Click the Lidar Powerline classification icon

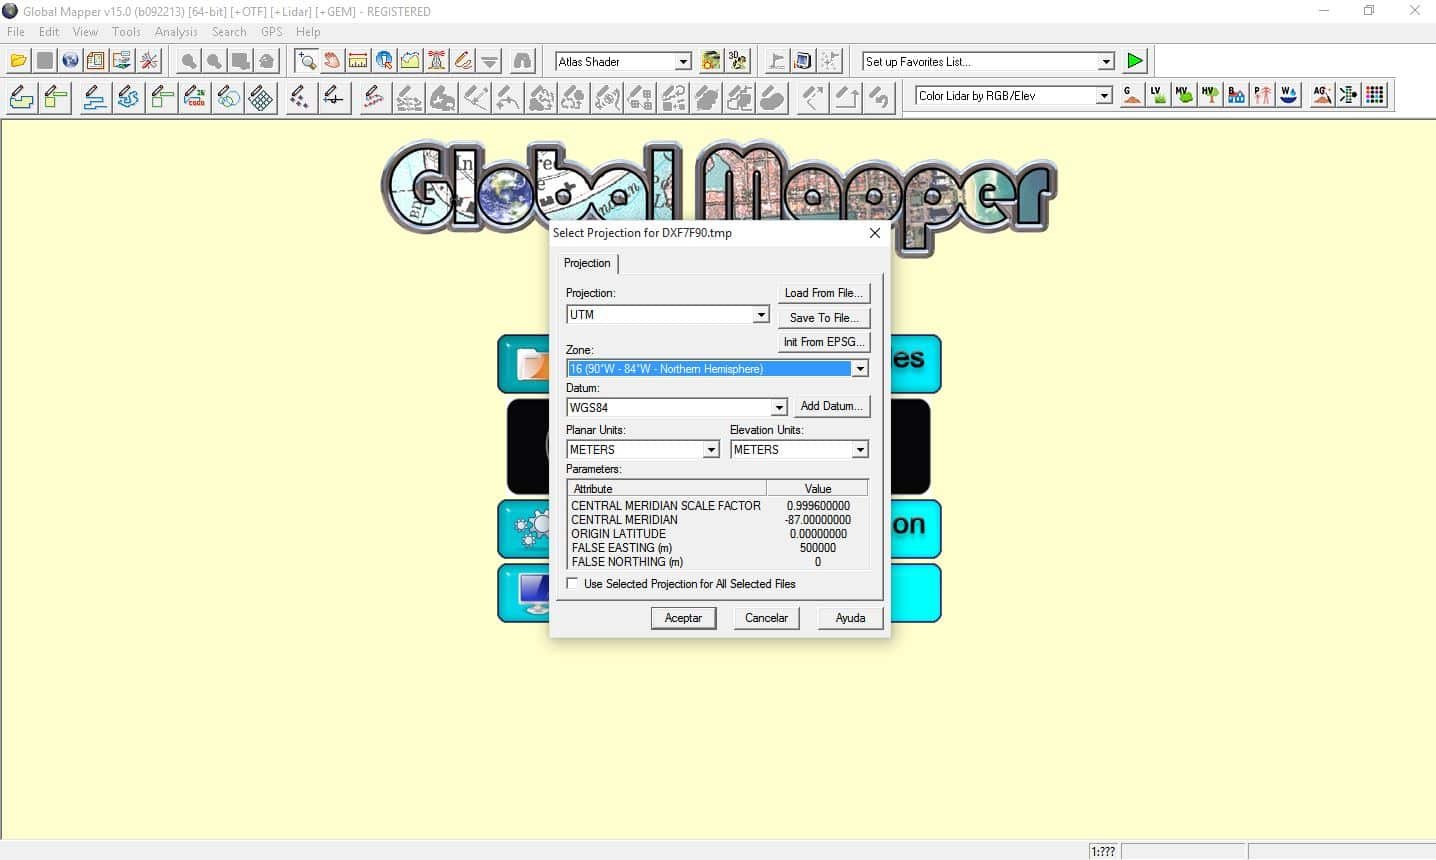[x=1262, y=95]
